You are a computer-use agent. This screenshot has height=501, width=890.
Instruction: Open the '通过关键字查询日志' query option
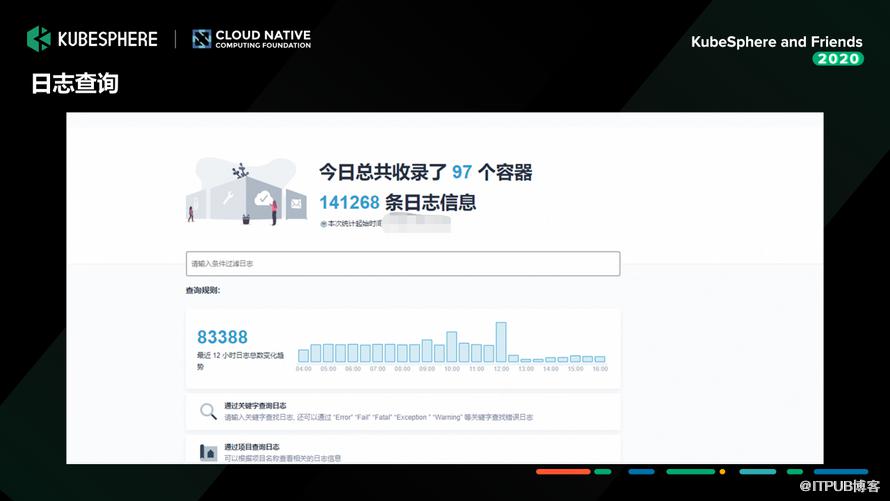[x=403, y=411]
